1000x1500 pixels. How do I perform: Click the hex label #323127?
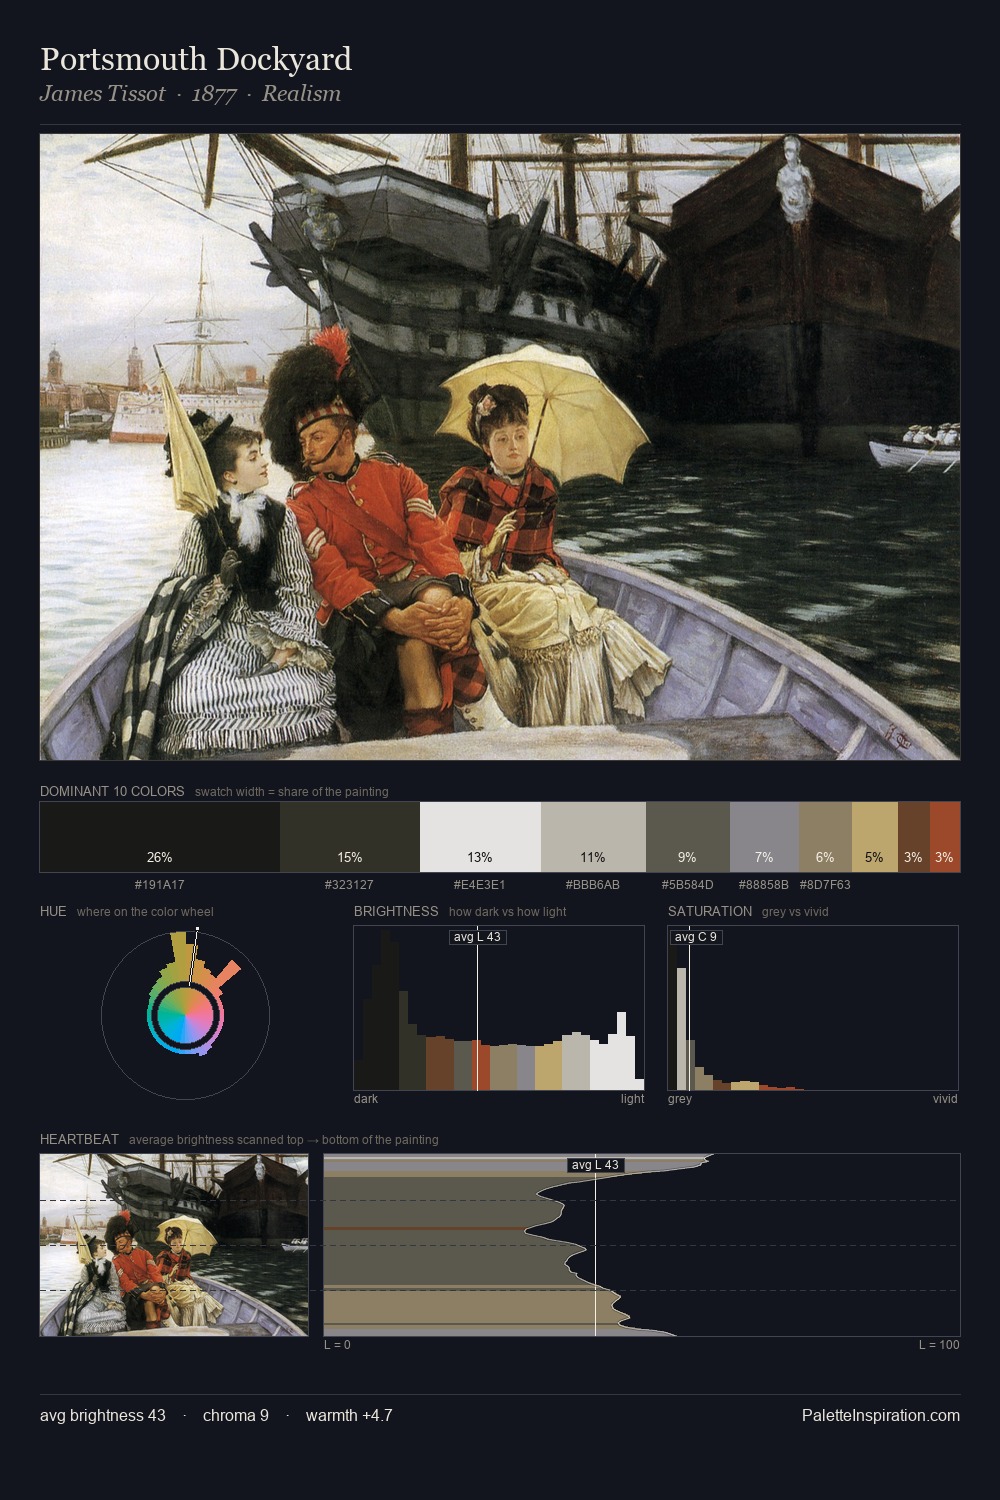click(349, 885)
